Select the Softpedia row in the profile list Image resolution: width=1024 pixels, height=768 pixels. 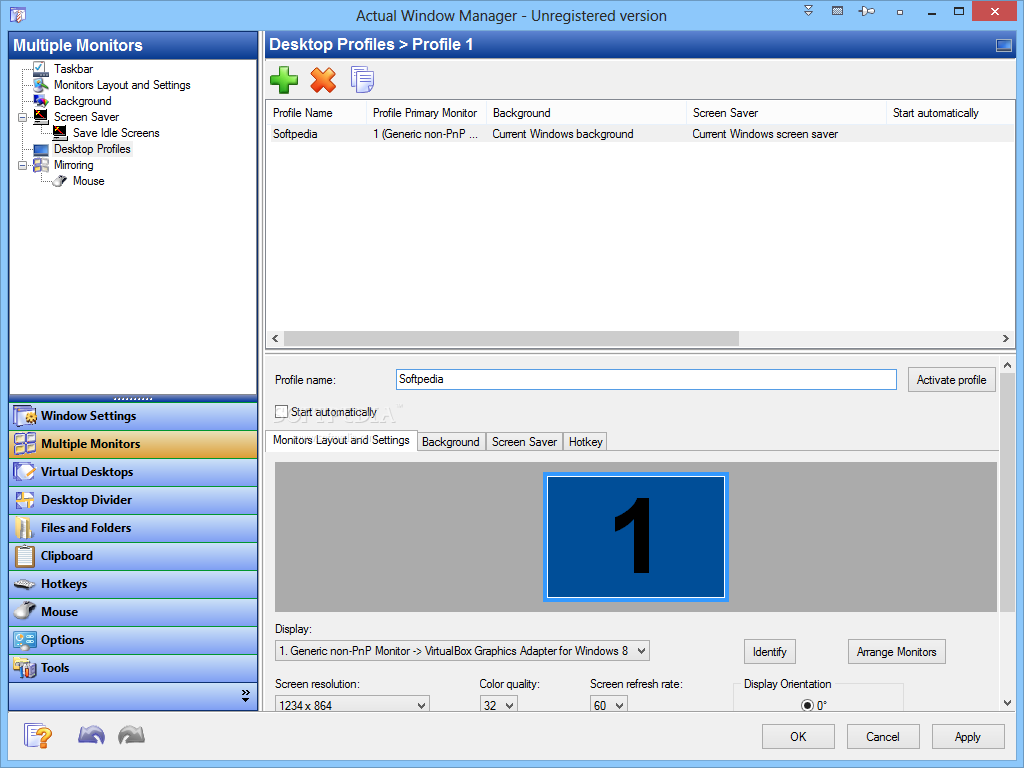point(640,134)
